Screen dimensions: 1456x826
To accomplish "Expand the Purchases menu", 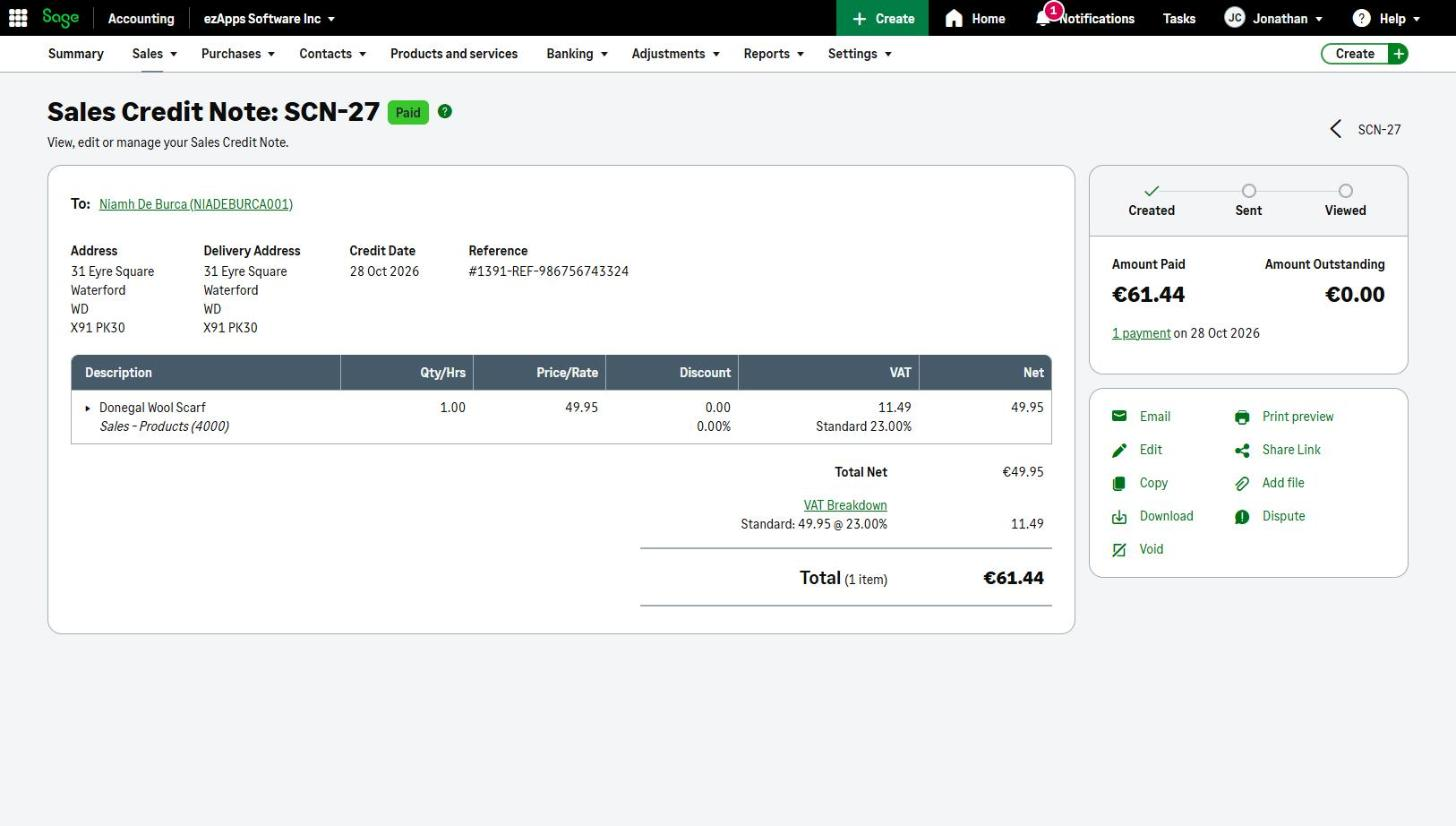I will (x=238, y=54).
